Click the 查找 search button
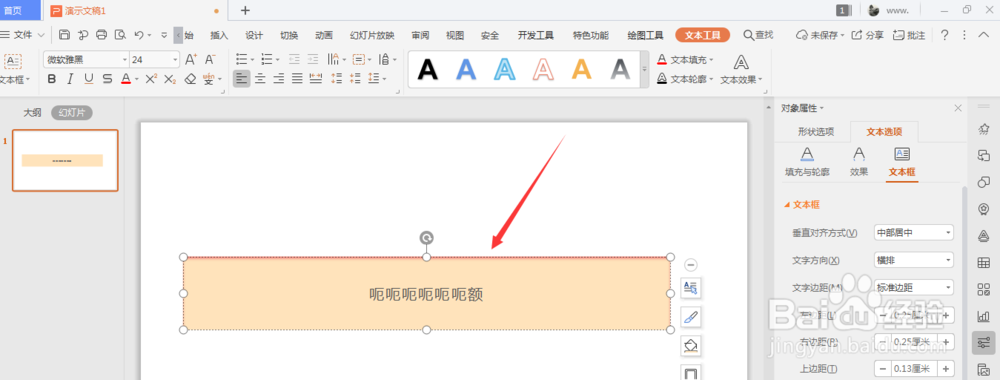The height and width of the screenshot is (380, 1000). point(758,35)
